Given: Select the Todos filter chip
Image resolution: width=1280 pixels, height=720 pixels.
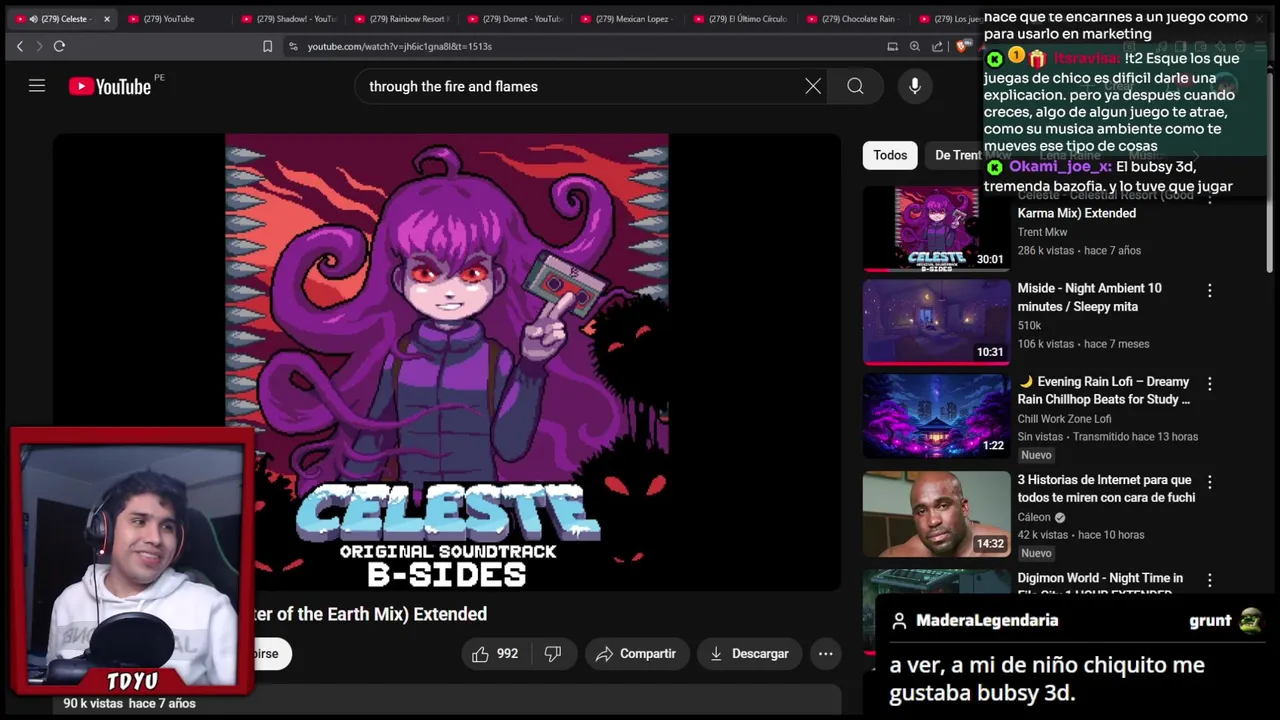Looking at the screenshot, I should point(890,155).
